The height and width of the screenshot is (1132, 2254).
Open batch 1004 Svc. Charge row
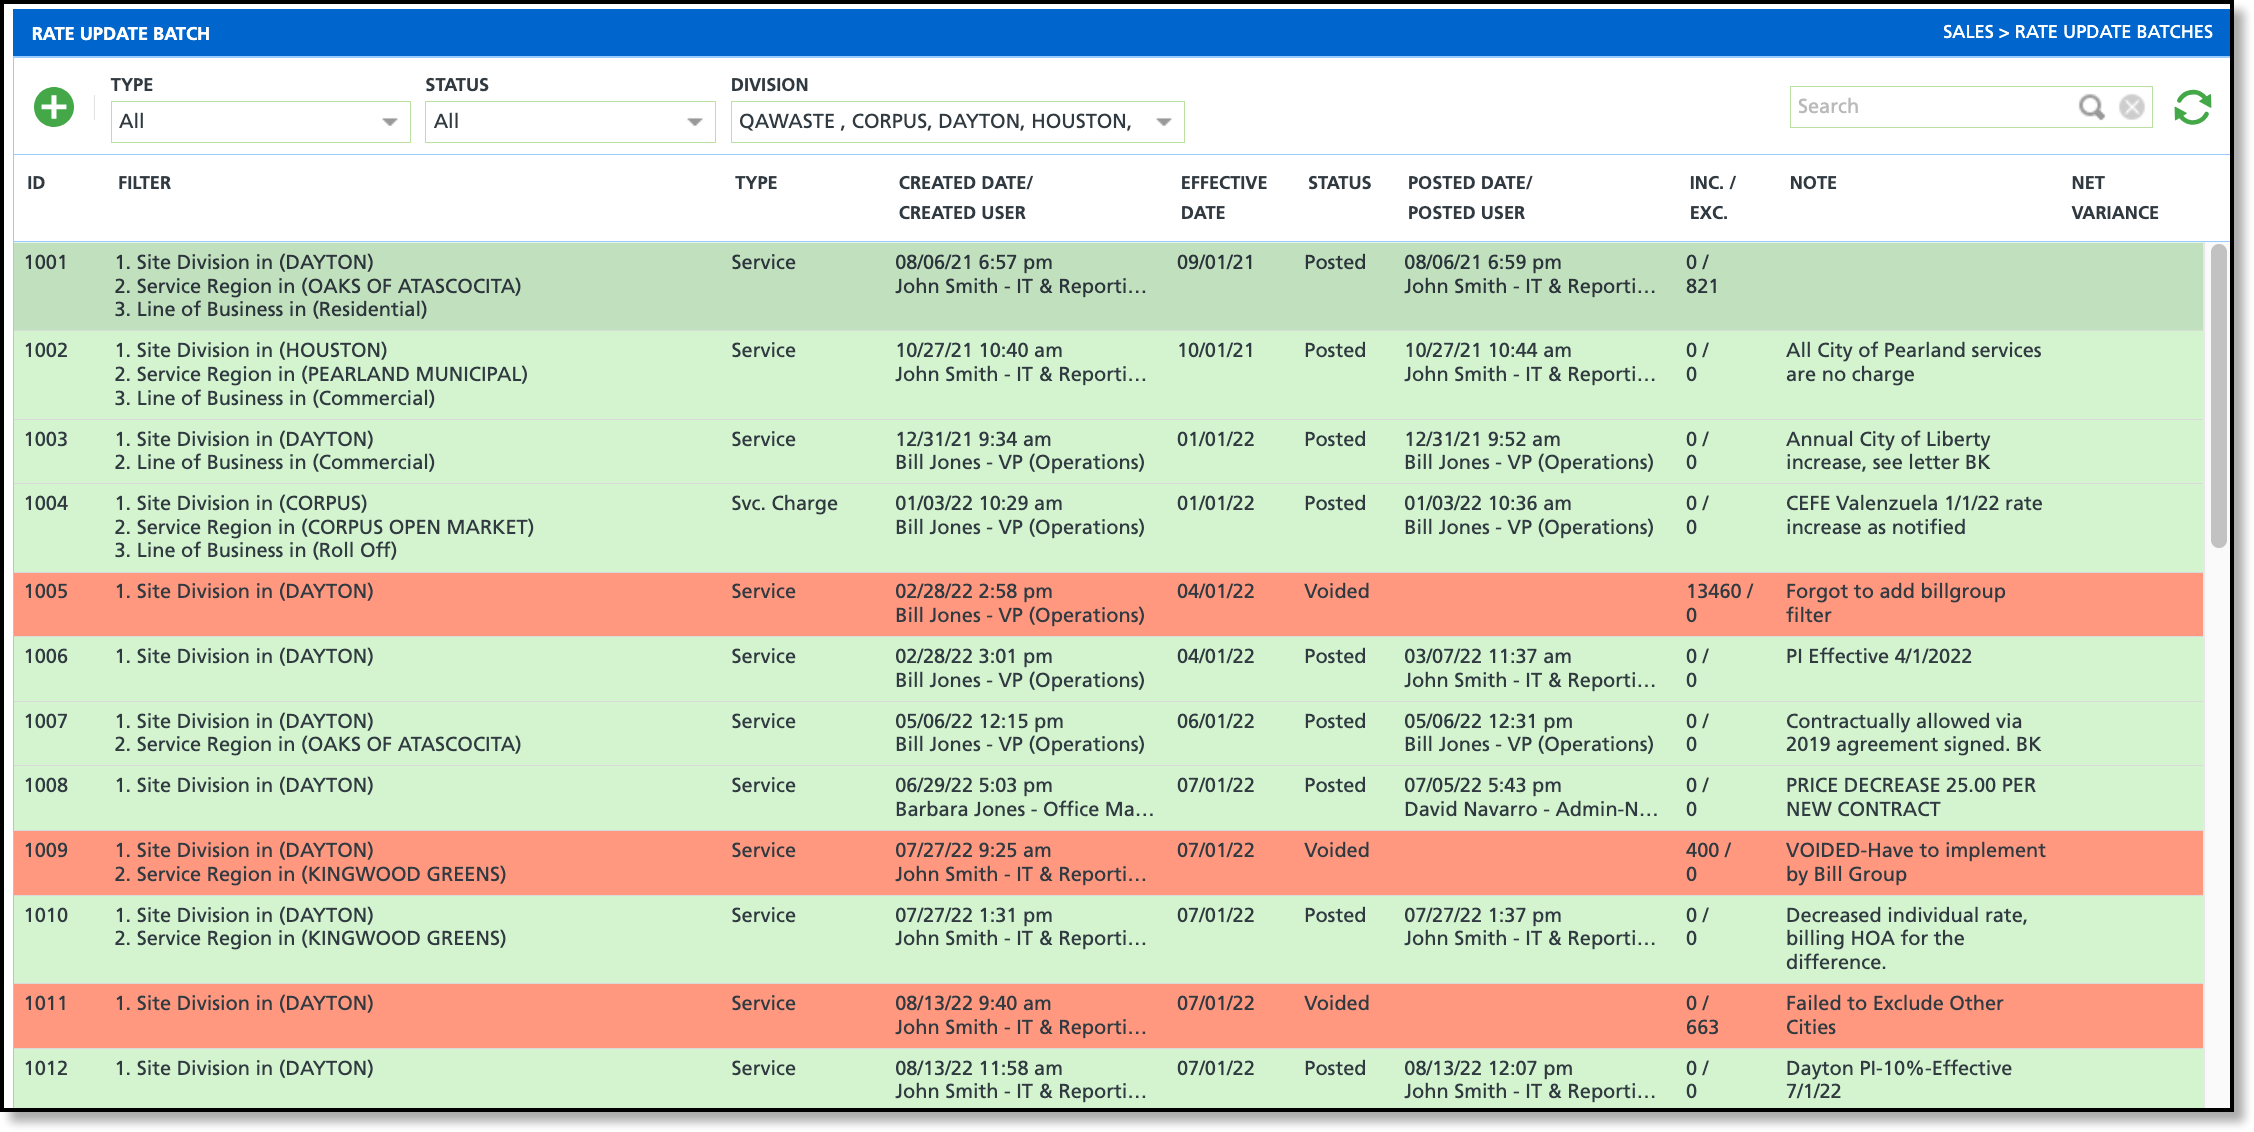[783, 504]
